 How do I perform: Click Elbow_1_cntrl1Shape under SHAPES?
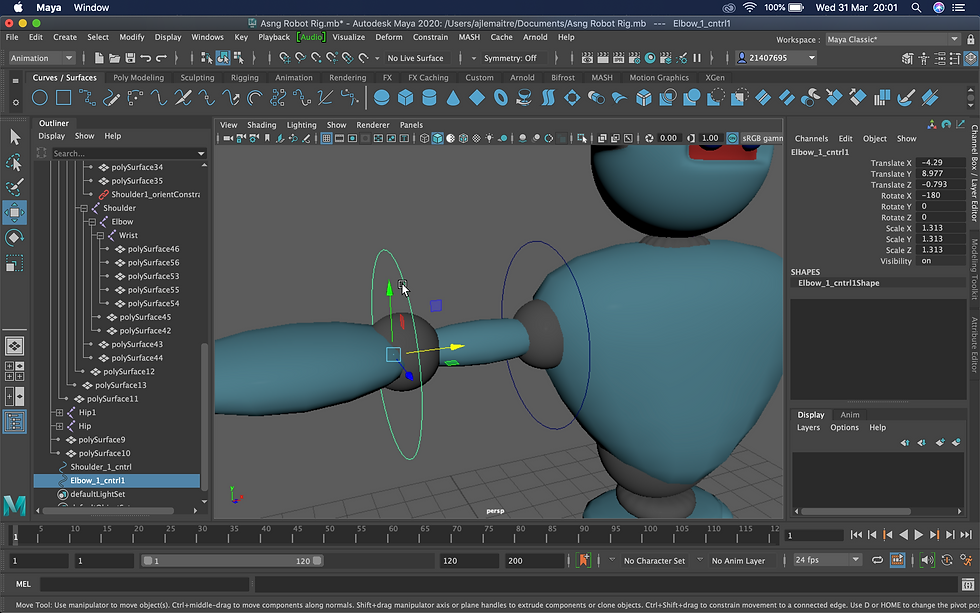pos(838,283)
